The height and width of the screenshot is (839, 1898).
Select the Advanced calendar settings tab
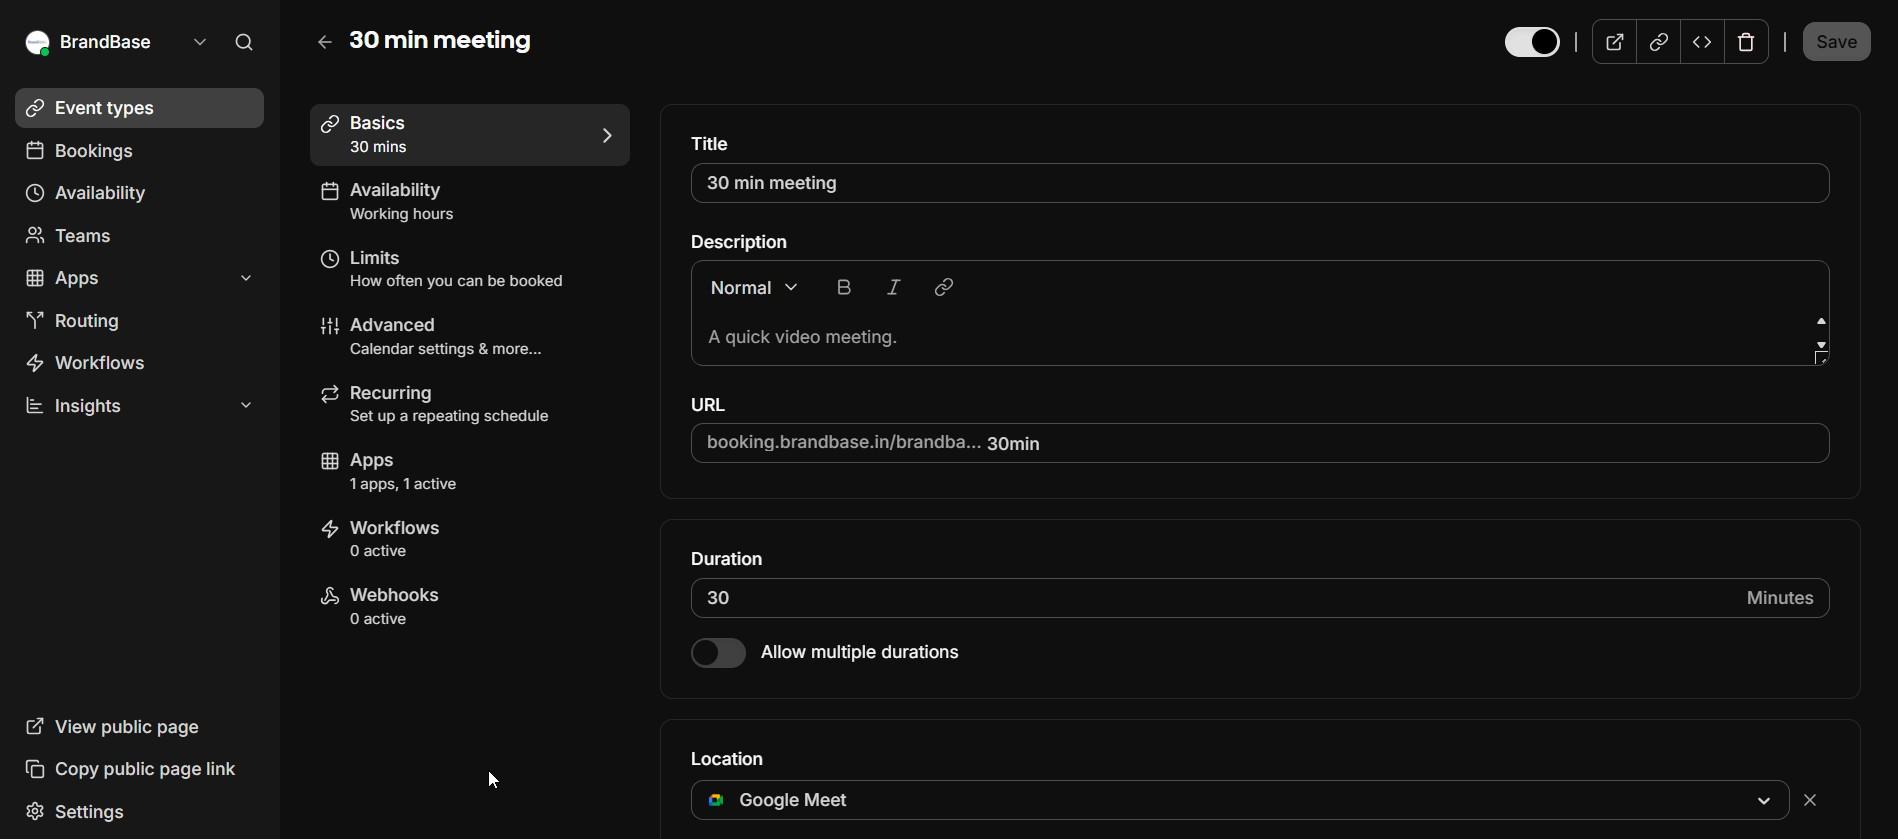[470, 337]
